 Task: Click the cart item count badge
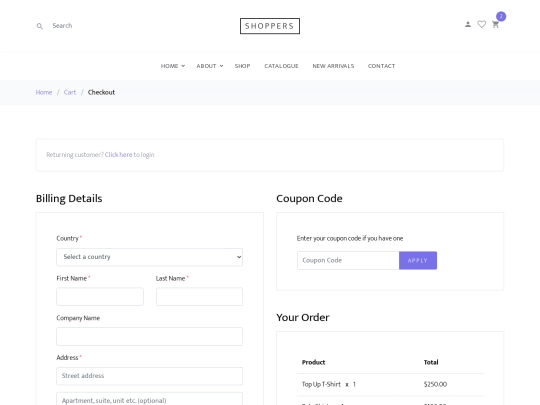tap(501, 16)
